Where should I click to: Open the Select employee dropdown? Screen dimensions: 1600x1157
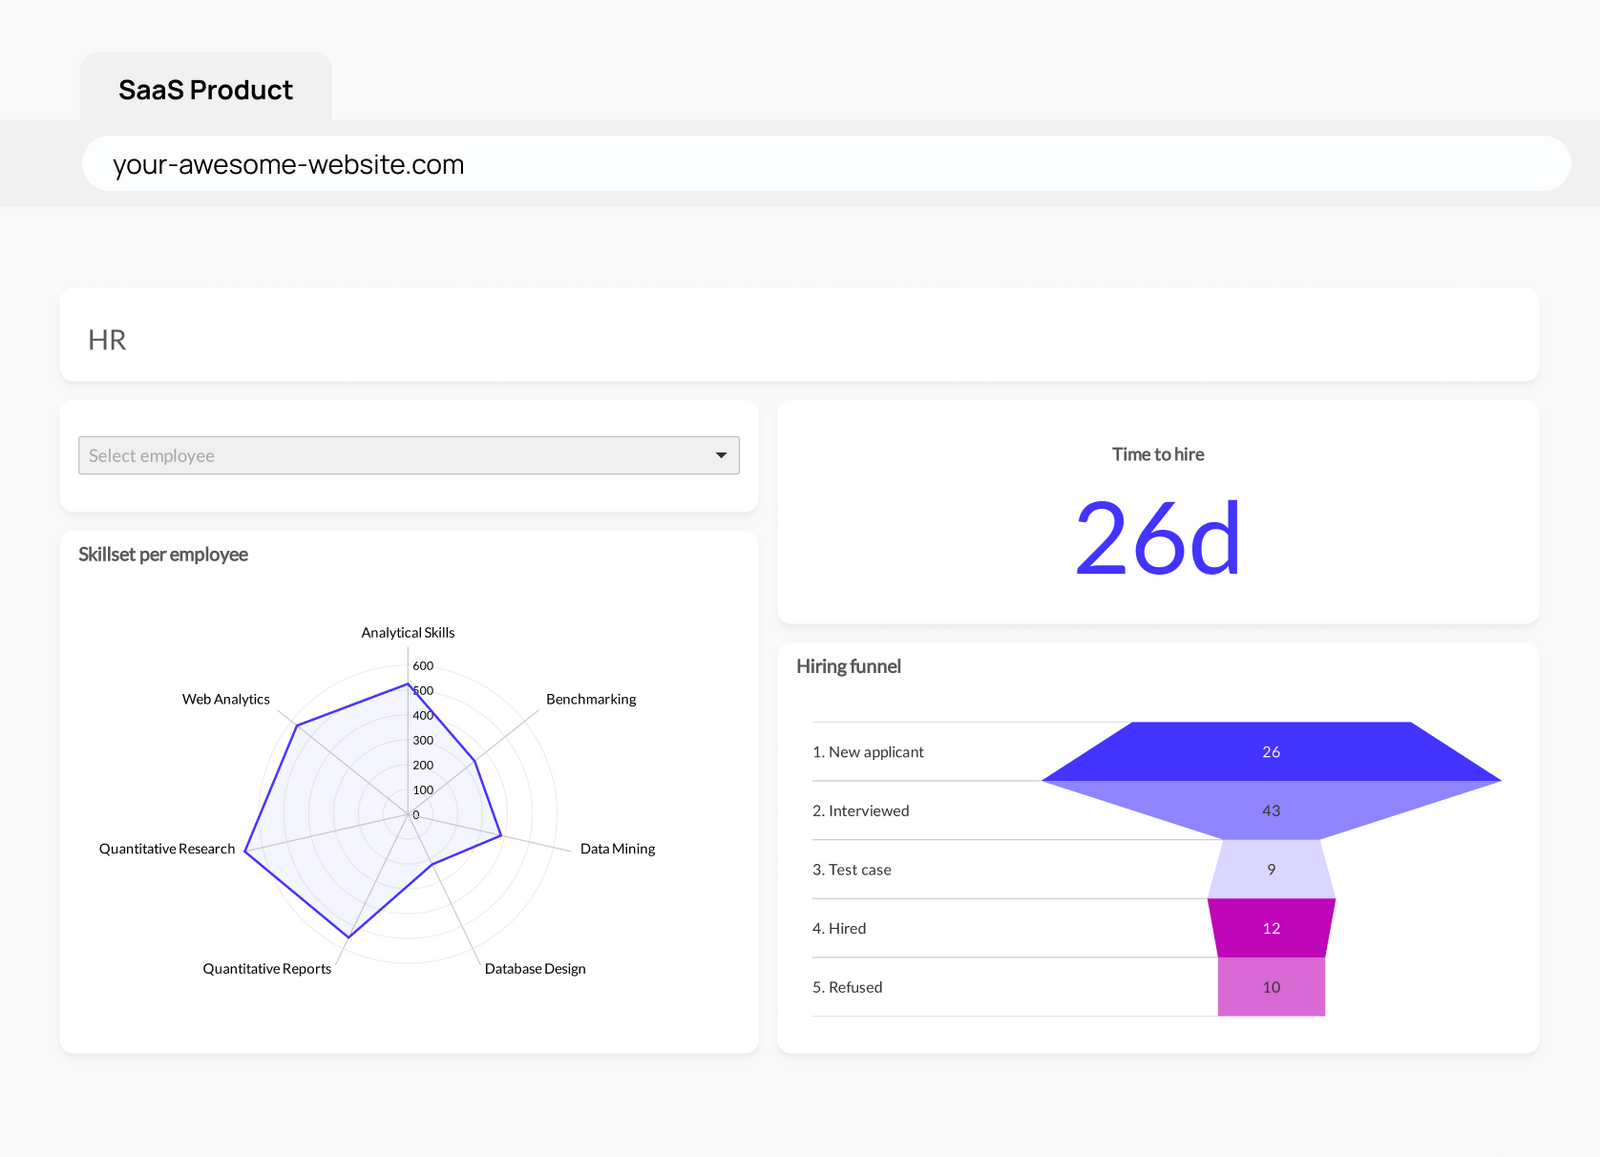coord(408,455)
